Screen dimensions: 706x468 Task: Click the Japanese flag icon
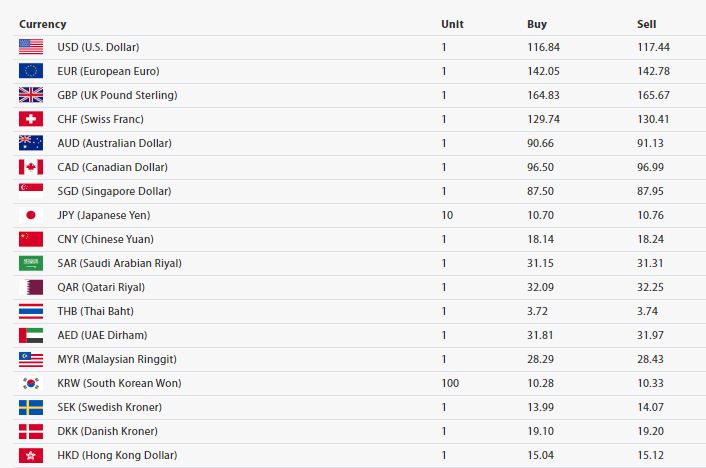tap(31, 215)
